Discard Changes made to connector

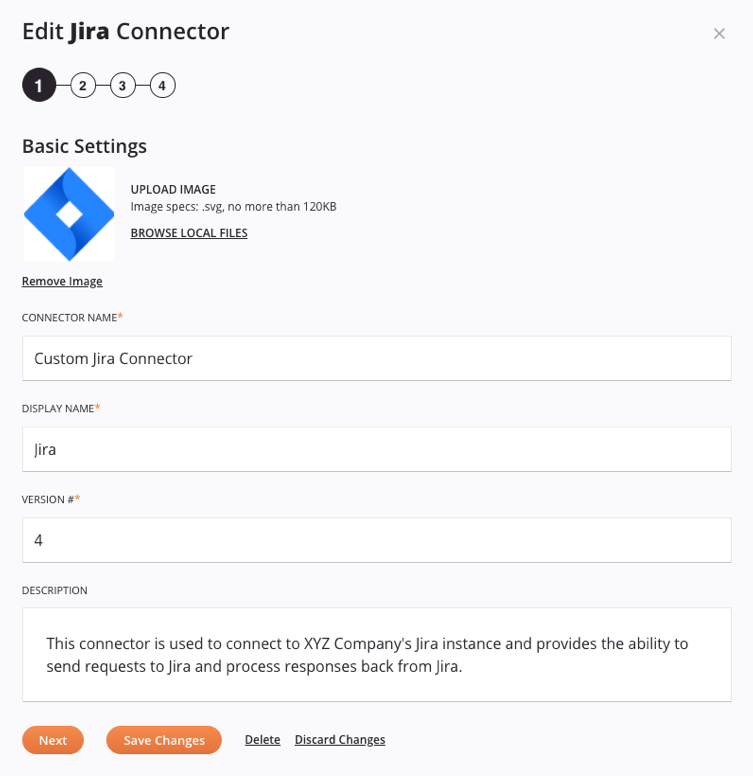[340, 740]
